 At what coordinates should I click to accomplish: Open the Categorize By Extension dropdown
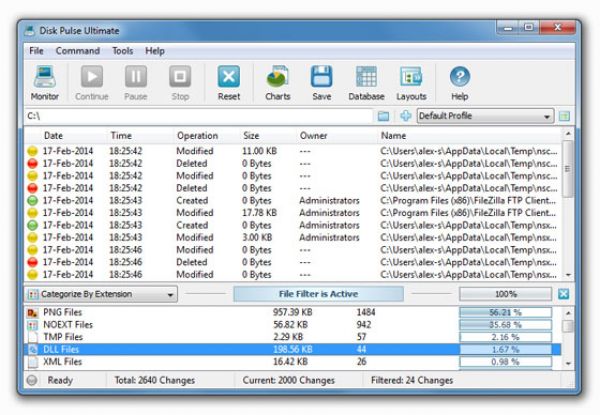point(101,294)
